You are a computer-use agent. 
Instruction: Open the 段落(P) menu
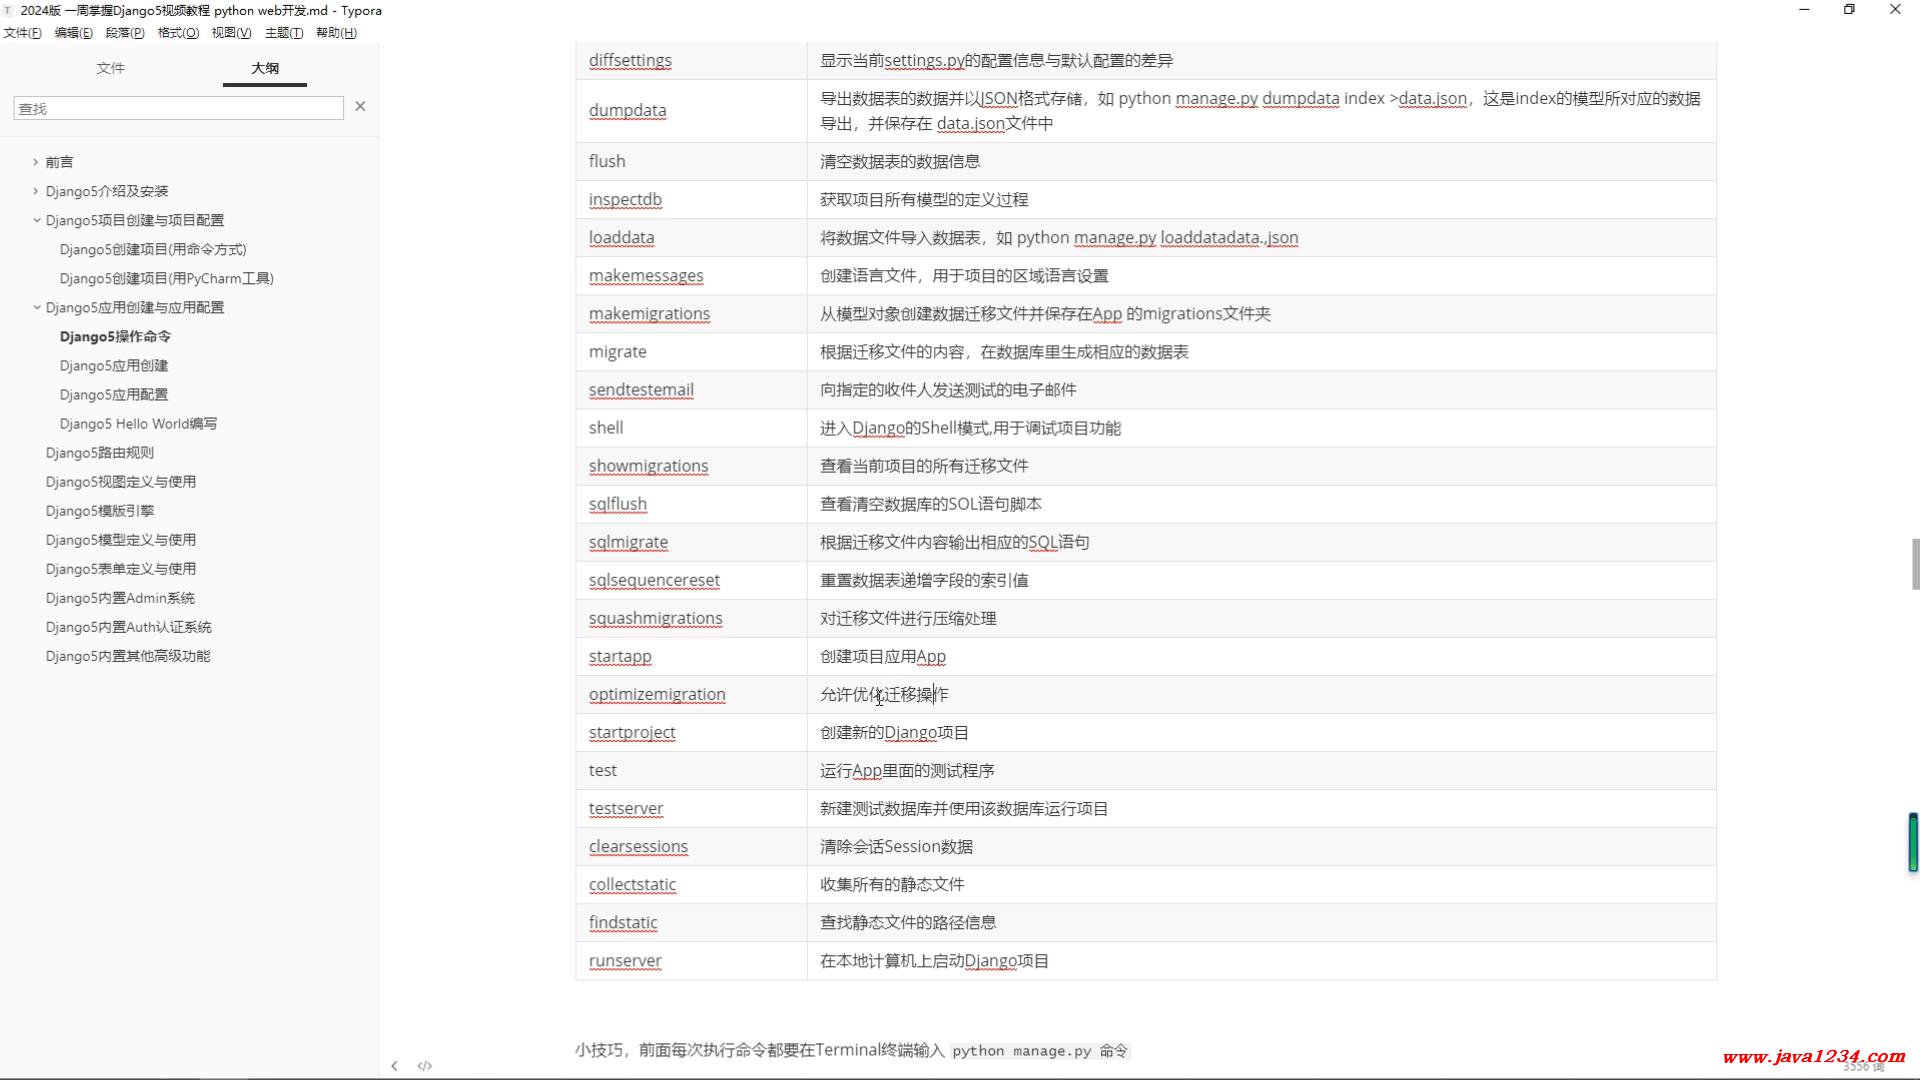coord(125,33)
